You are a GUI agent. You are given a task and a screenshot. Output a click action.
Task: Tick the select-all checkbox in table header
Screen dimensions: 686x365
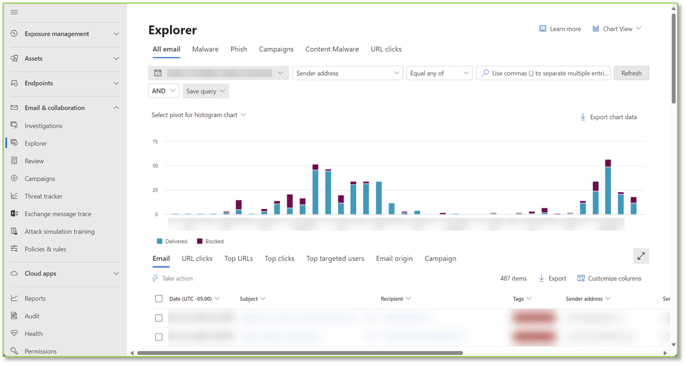(x=158, y=299)
